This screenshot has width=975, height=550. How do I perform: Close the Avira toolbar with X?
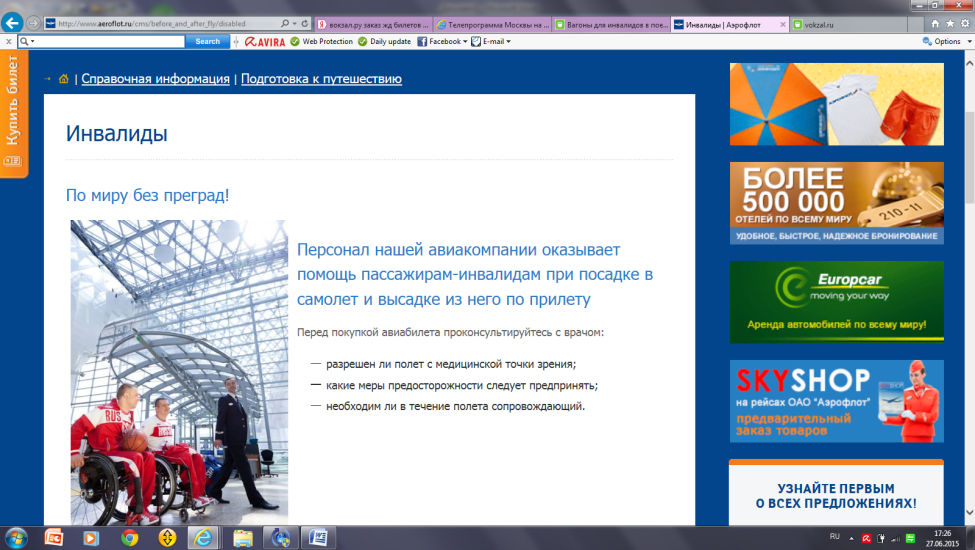tap(9, 42)
